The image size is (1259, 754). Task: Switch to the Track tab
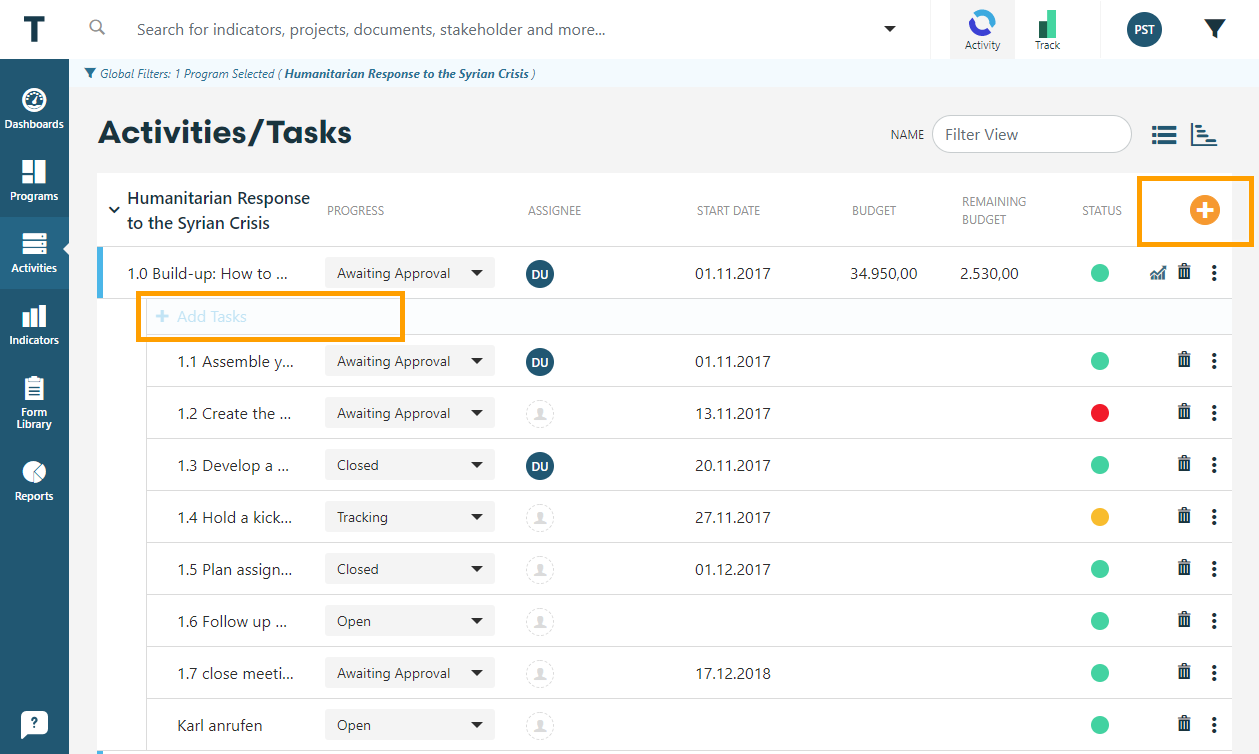tap(1047, 30)
